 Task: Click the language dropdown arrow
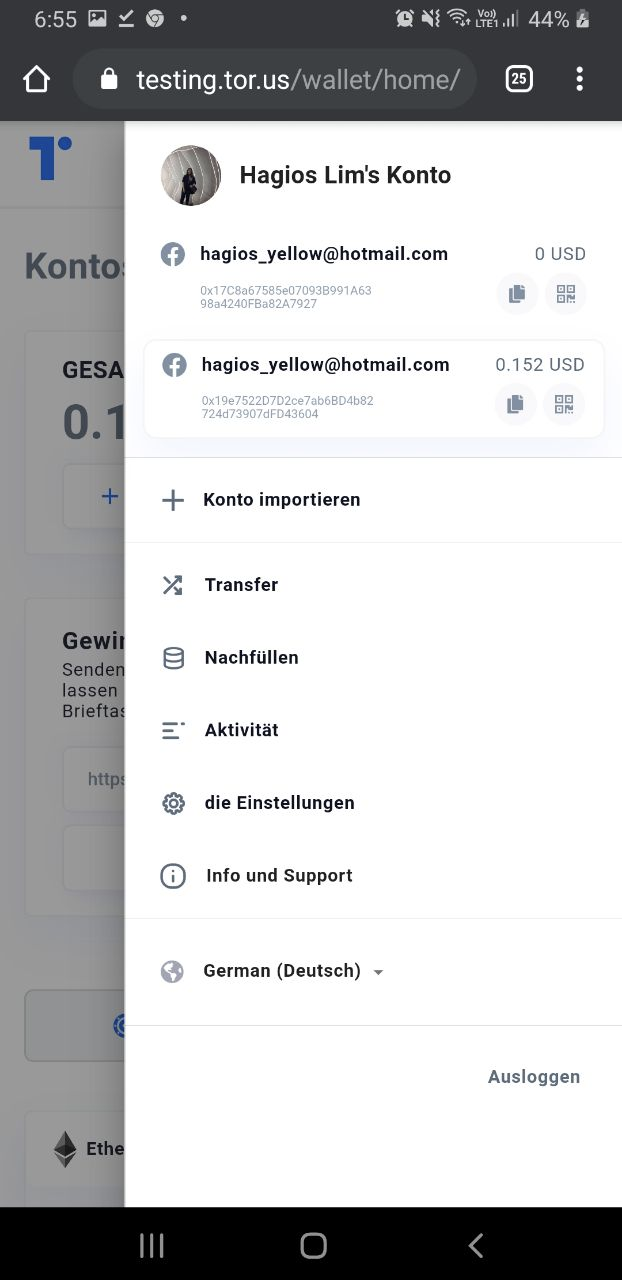pos(378,972)
